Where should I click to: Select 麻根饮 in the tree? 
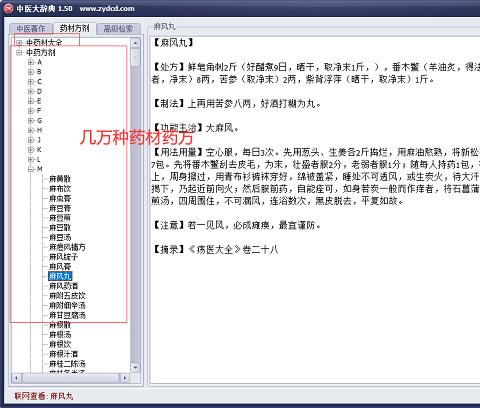pyautogui.click(x=60, y=344)
